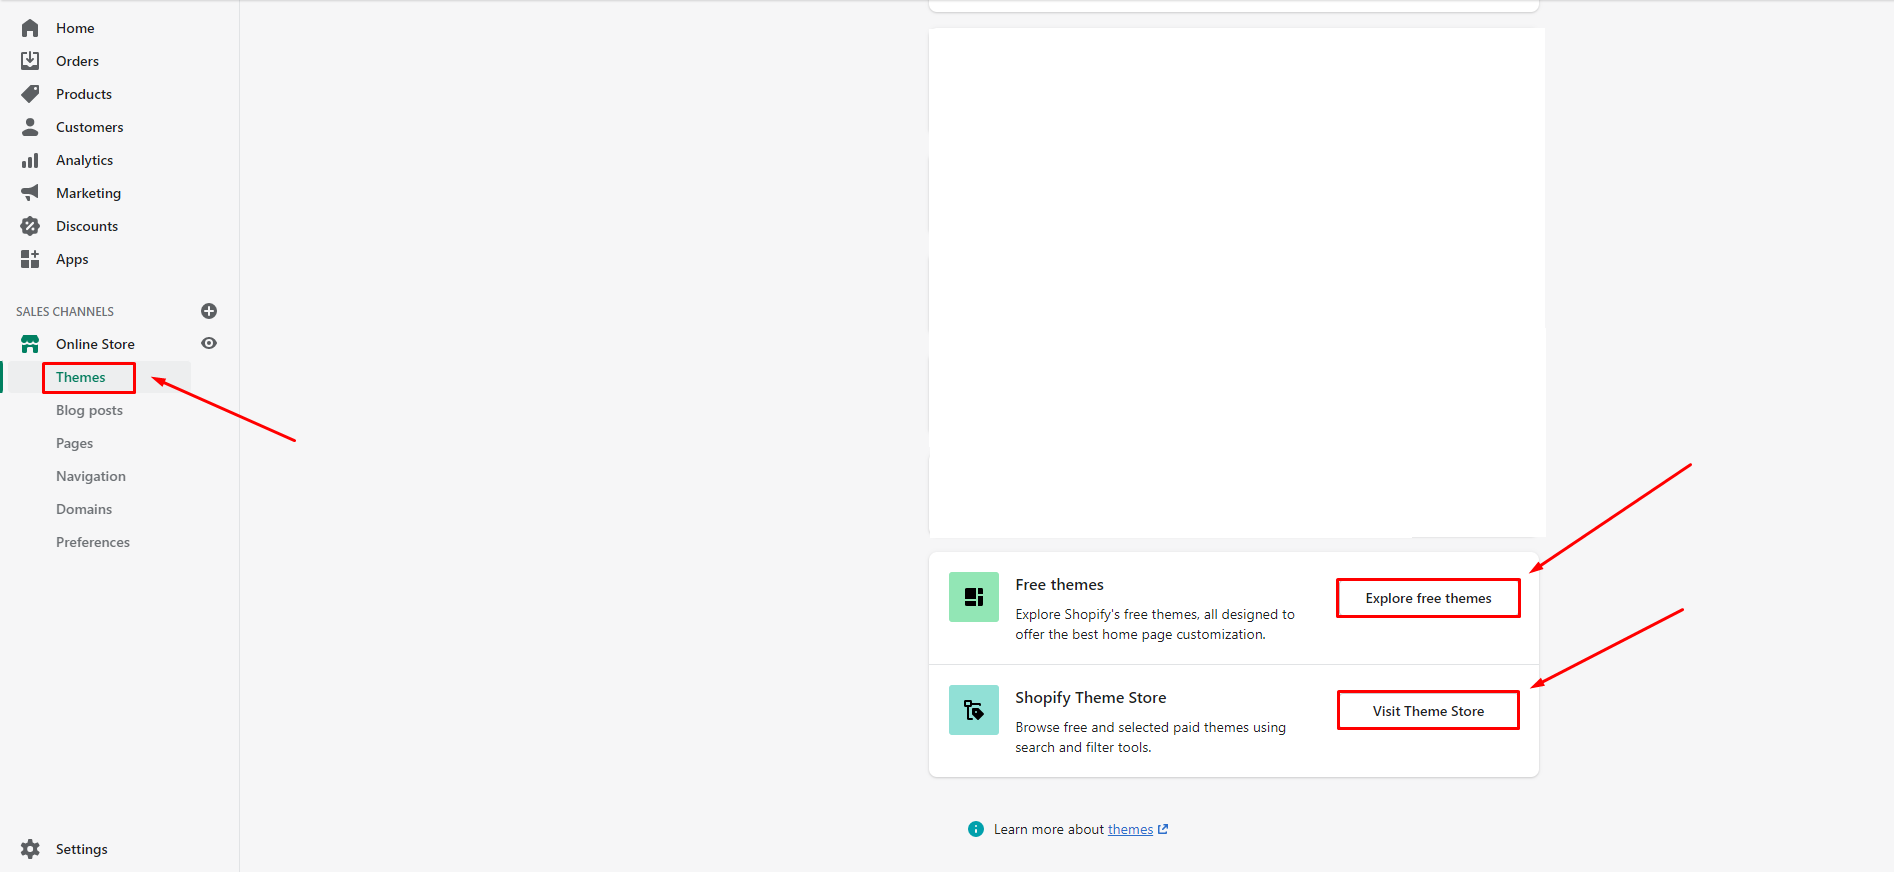Click the Discounts badge icon
This screenshot has height=872, width=1894.
(x=30, y=226)
